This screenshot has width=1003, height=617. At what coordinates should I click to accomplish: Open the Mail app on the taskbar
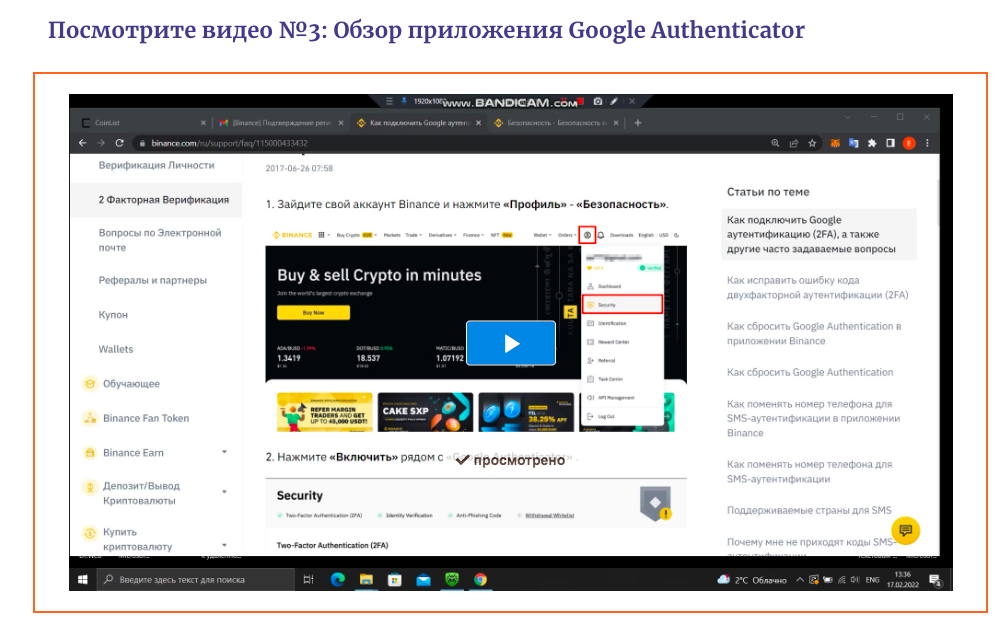point(423,579)
